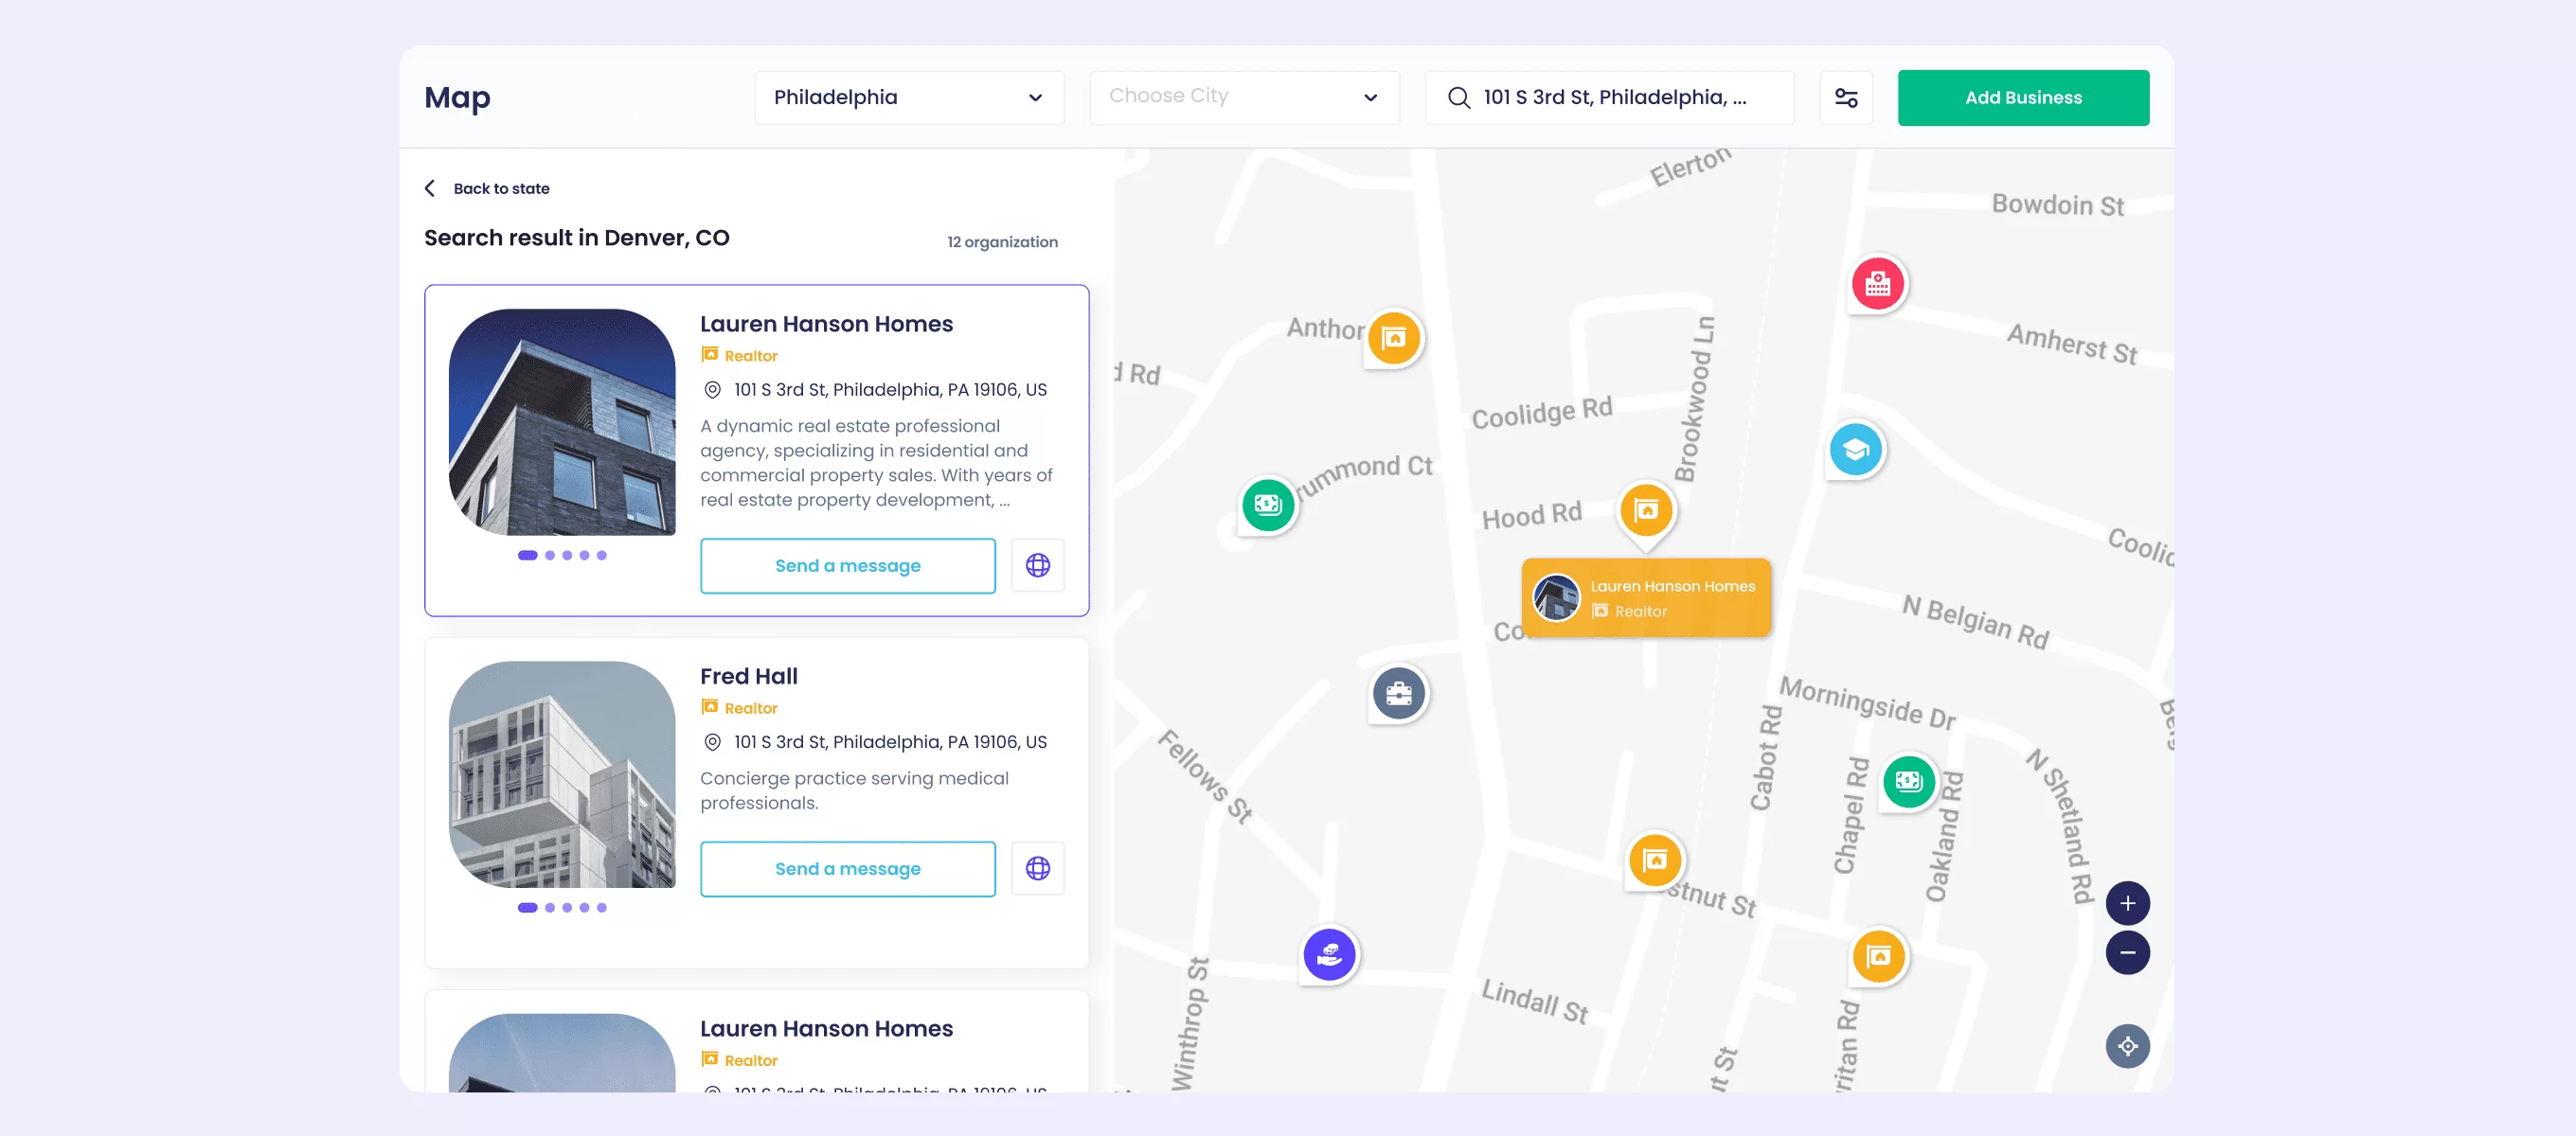Screen dimensions: 2576x1136
Task: Click Fred Hall address text
Action: 890,742
